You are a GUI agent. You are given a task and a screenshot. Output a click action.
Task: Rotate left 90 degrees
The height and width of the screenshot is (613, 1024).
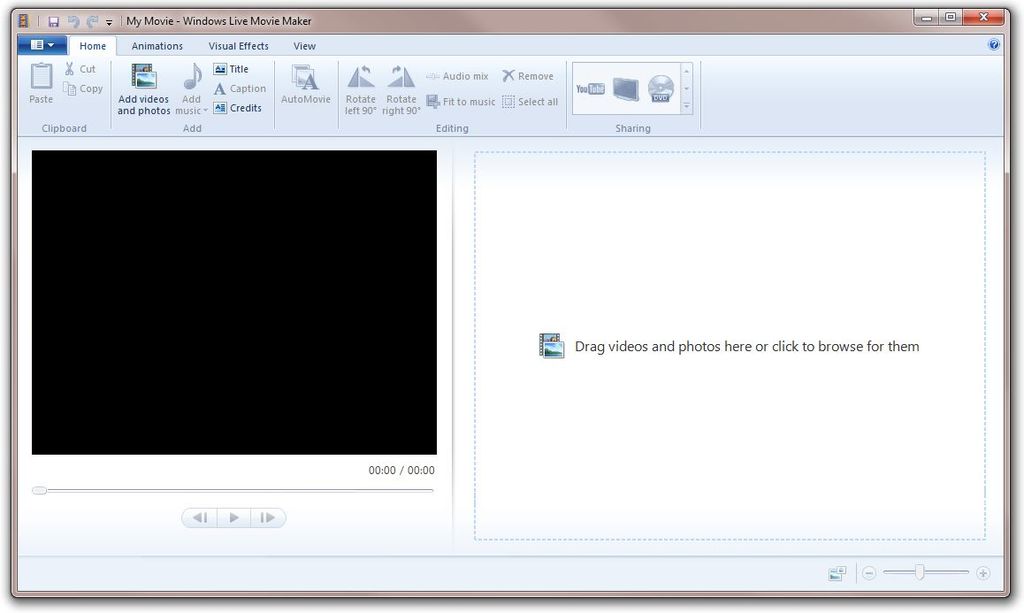pos(360,89)
